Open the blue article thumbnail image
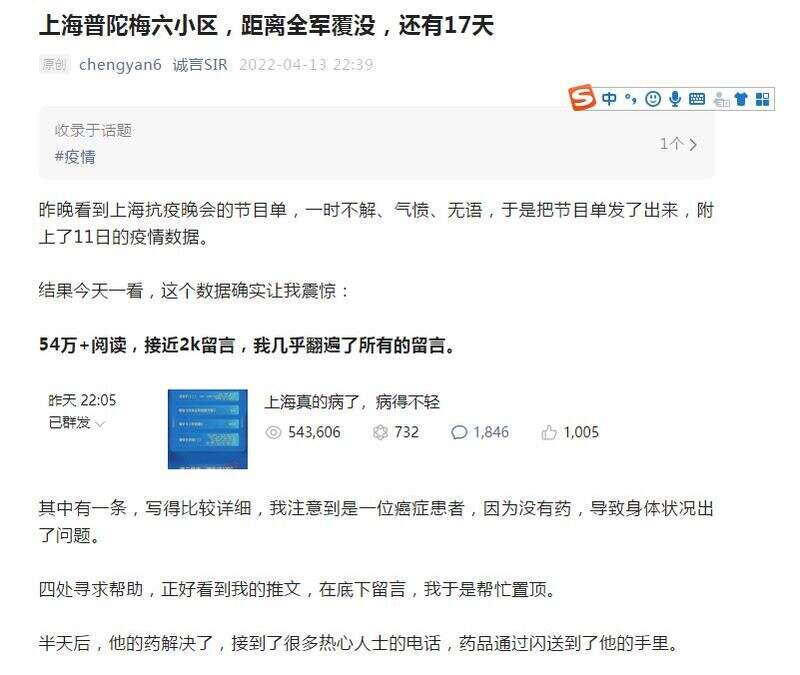The image size is (800, 675). [208, 429]
